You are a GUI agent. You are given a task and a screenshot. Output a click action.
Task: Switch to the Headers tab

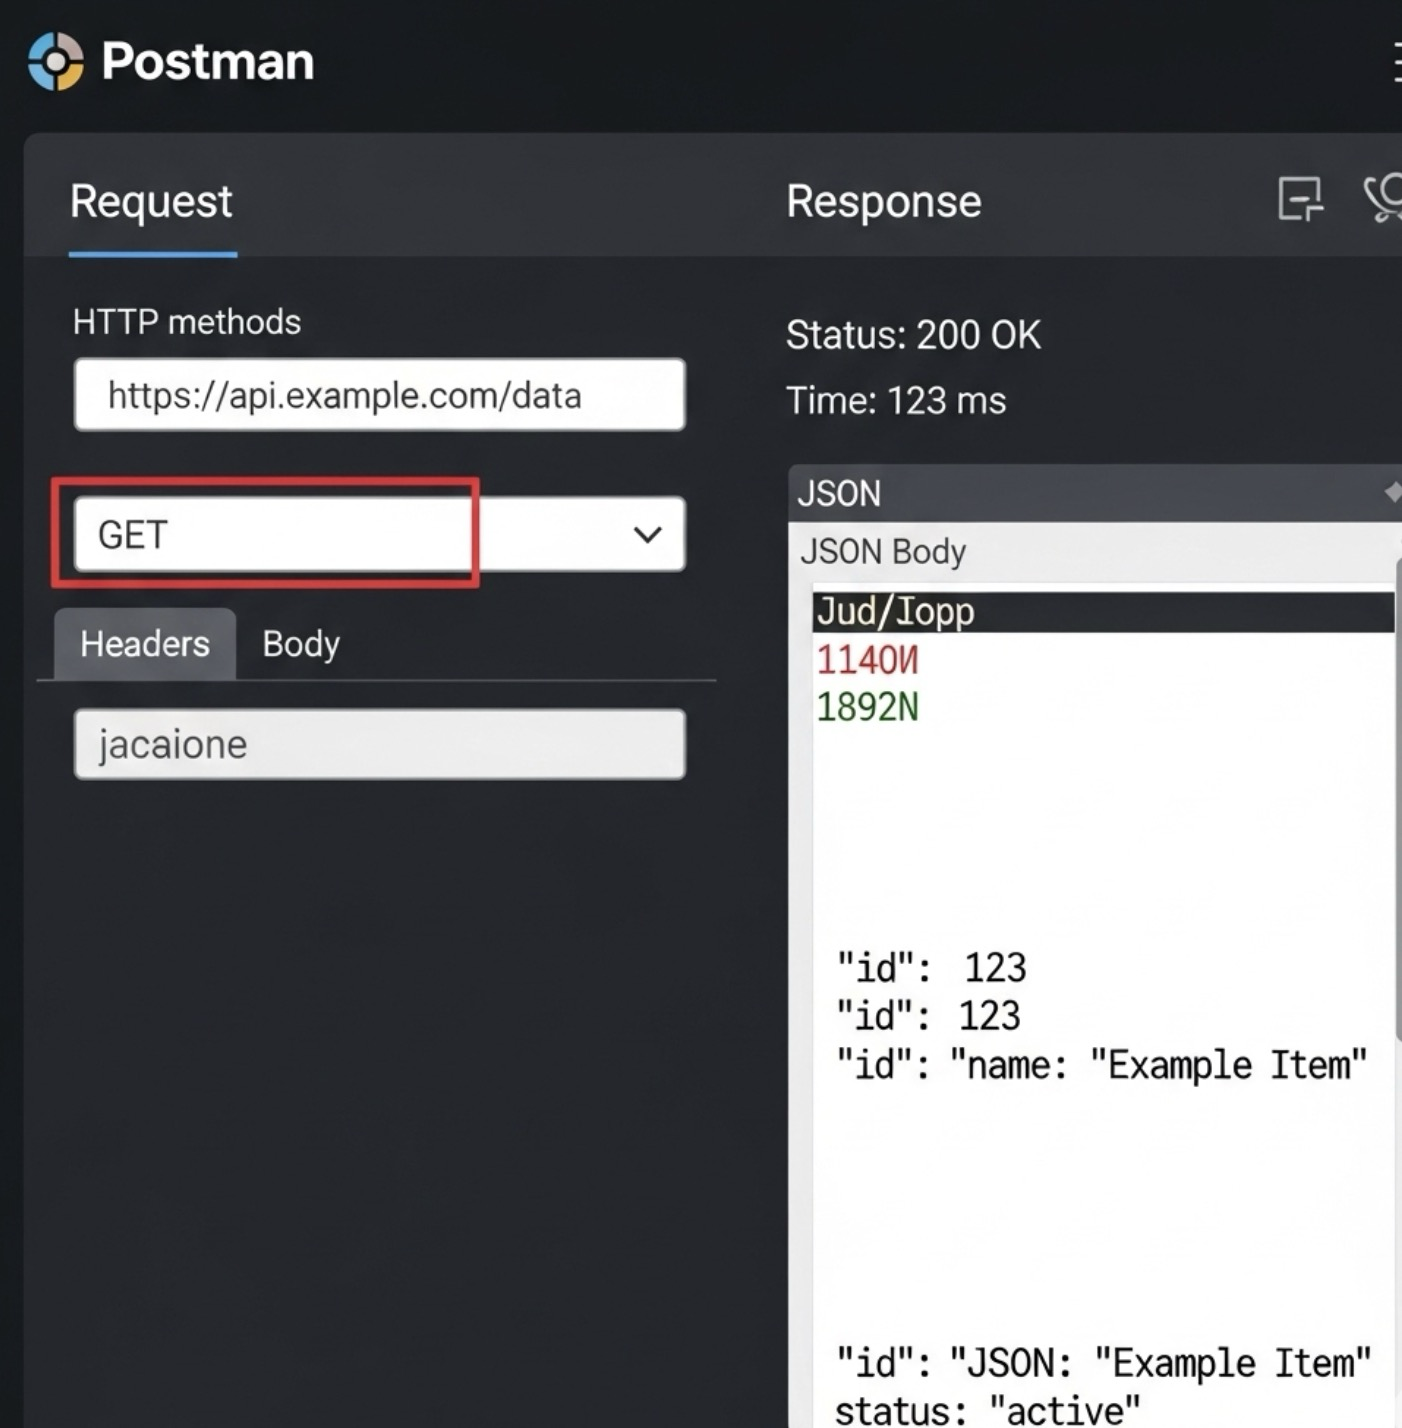click(x=145, y=644)
